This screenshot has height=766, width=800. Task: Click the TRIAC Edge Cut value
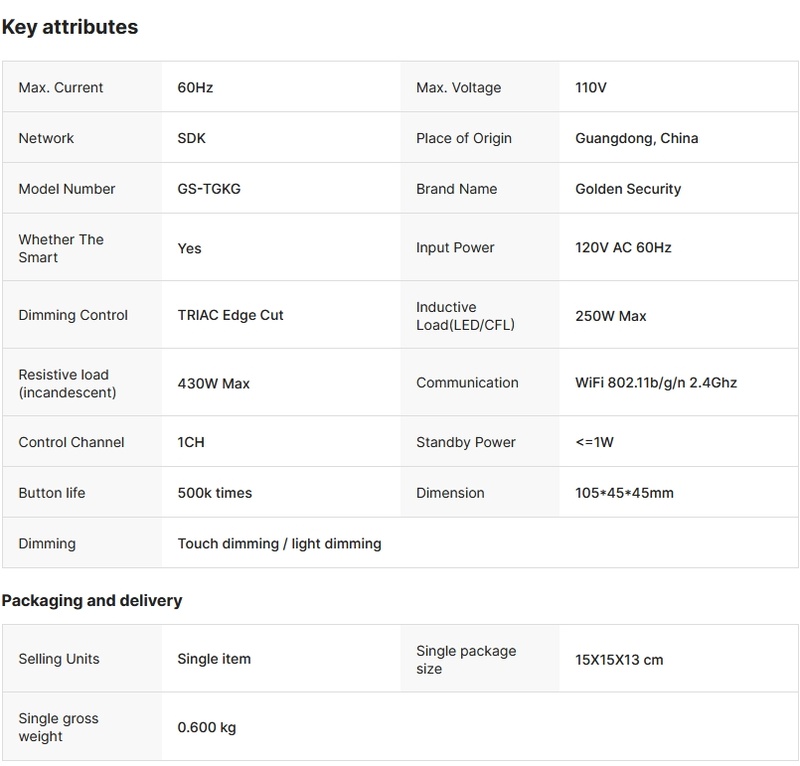230,315
